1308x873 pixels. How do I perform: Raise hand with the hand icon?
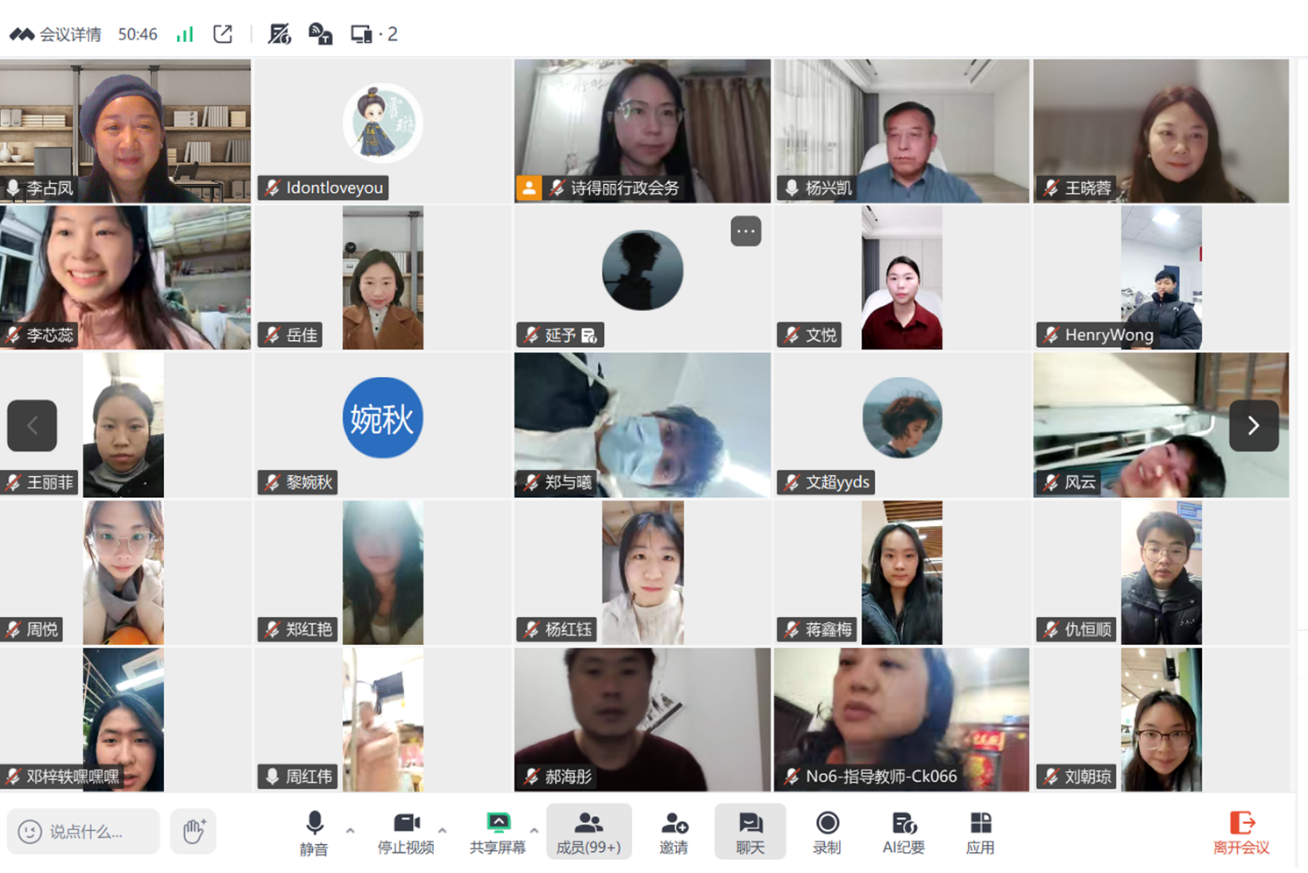click(x=193, y=831)
